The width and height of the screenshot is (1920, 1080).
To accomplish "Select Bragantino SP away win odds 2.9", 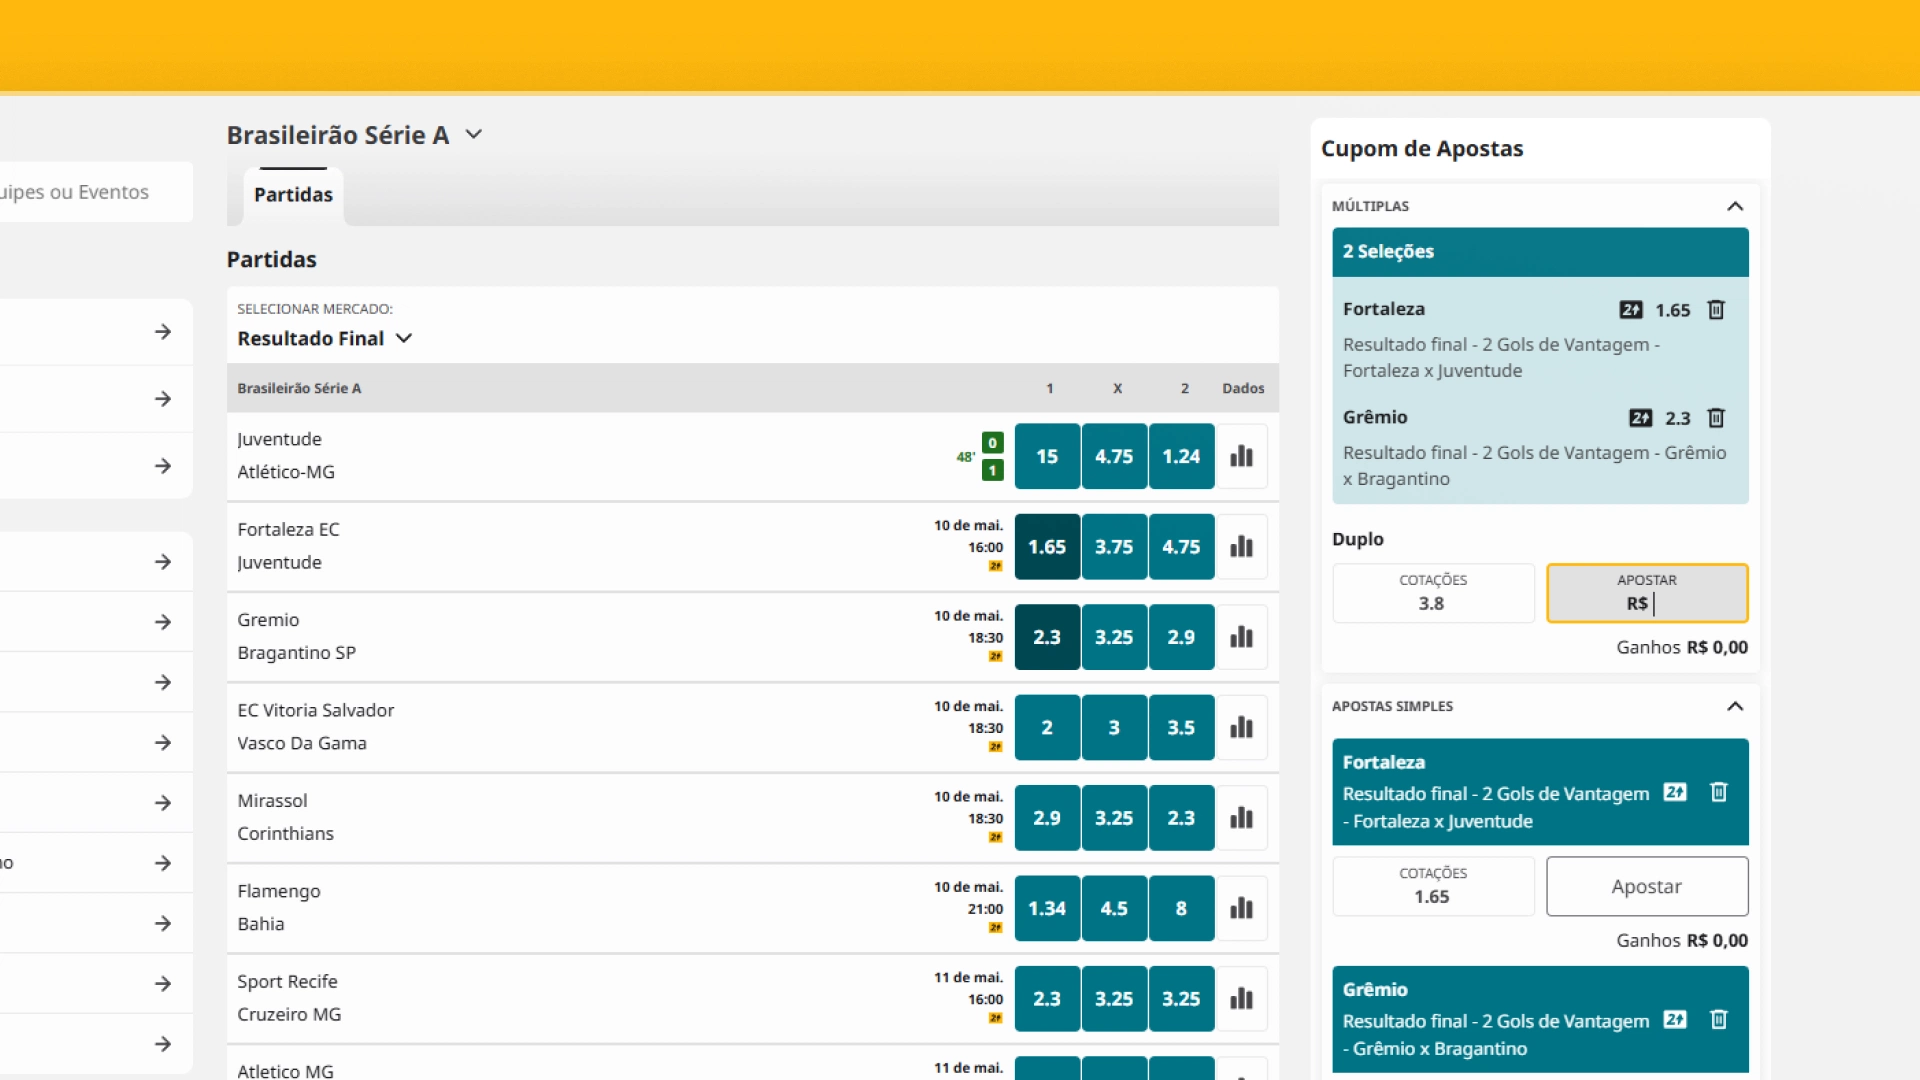I will pos(1181,637).
